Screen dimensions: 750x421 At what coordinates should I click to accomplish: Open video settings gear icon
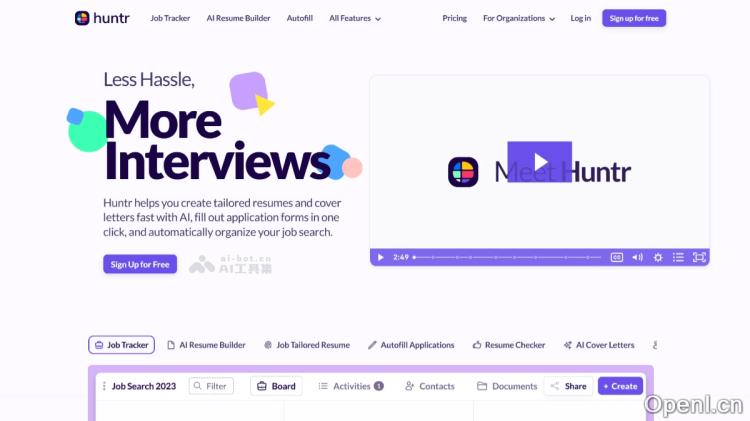tap(658, 257)
